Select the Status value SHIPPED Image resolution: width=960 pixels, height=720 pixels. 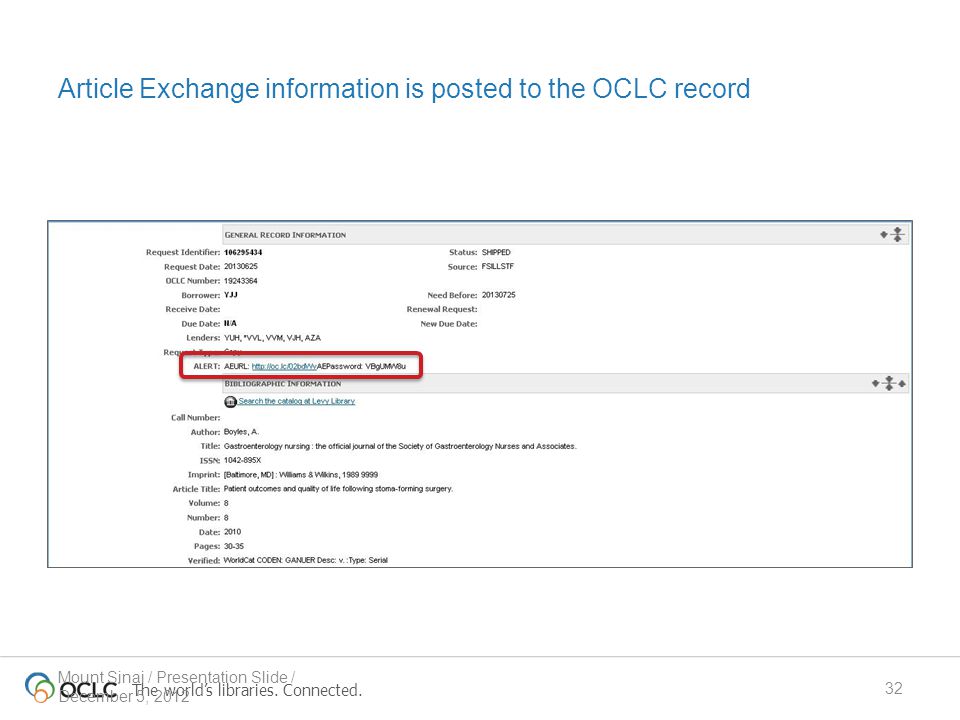pyautogui.click(x=496, y=252)
